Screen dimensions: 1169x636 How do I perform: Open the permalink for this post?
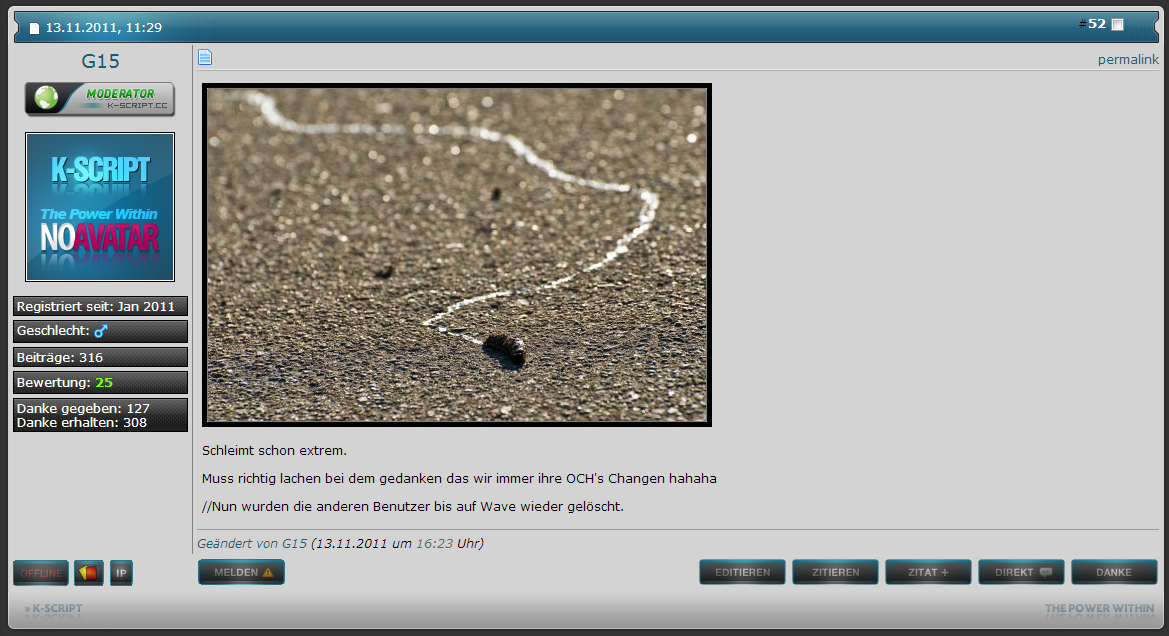click(1128, 60)
